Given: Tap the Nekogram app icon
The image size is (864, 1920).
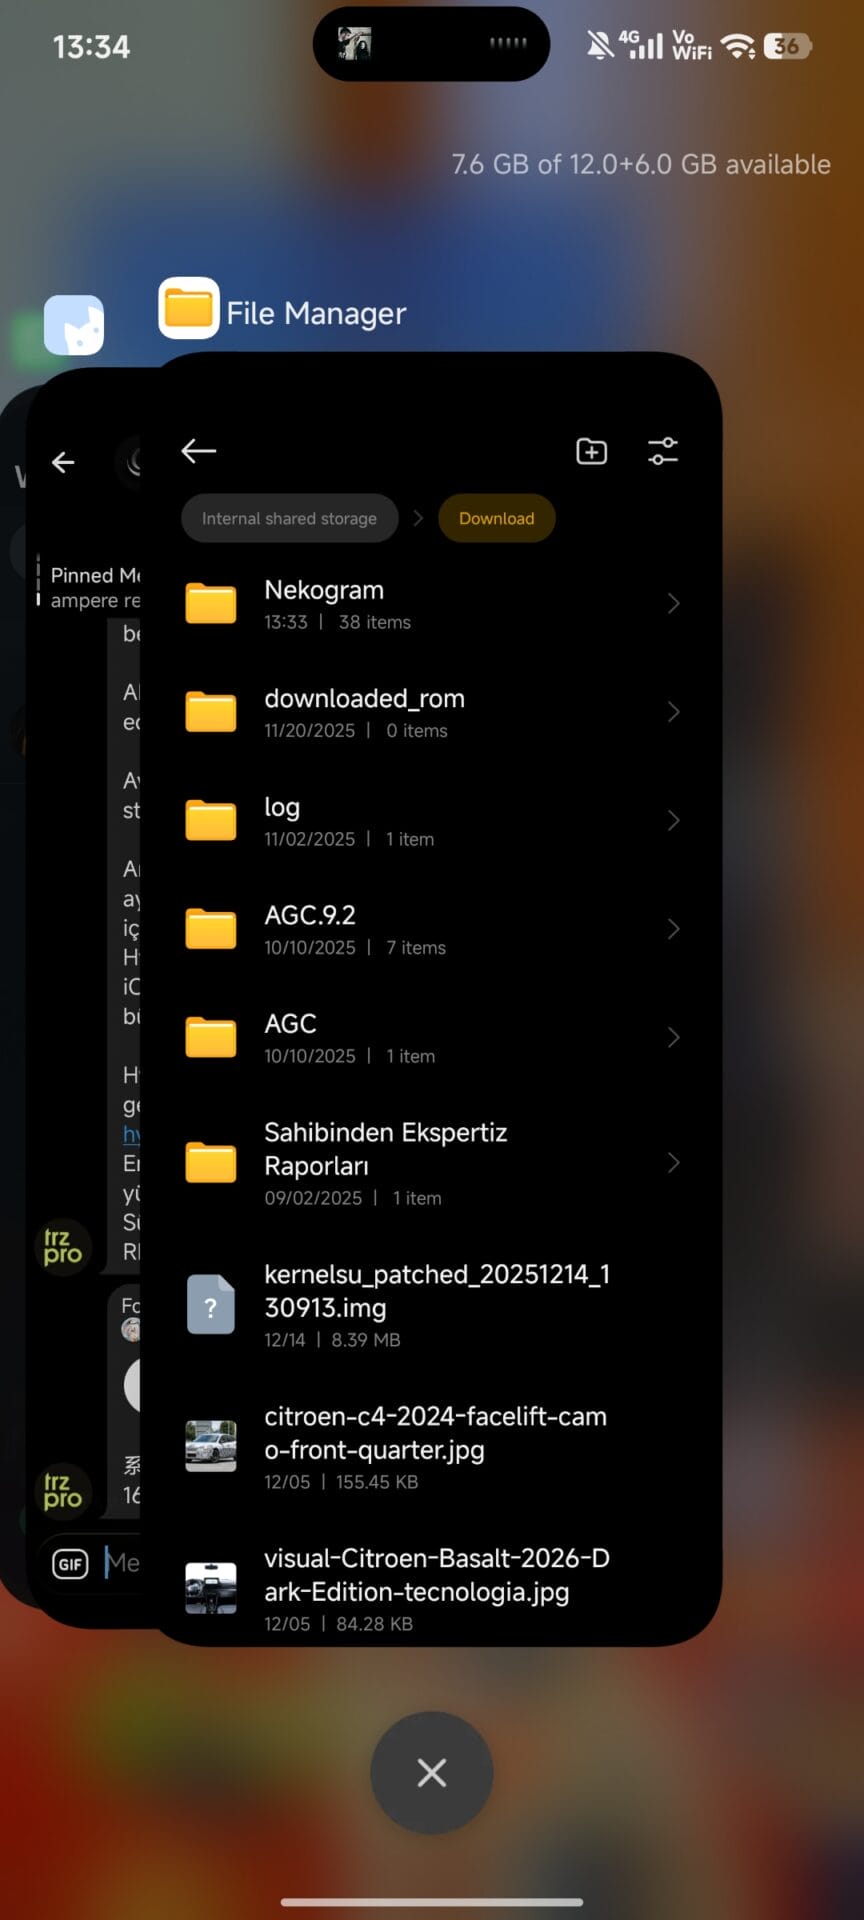Looking at the screenshot, I should click(x=74, y=325).
